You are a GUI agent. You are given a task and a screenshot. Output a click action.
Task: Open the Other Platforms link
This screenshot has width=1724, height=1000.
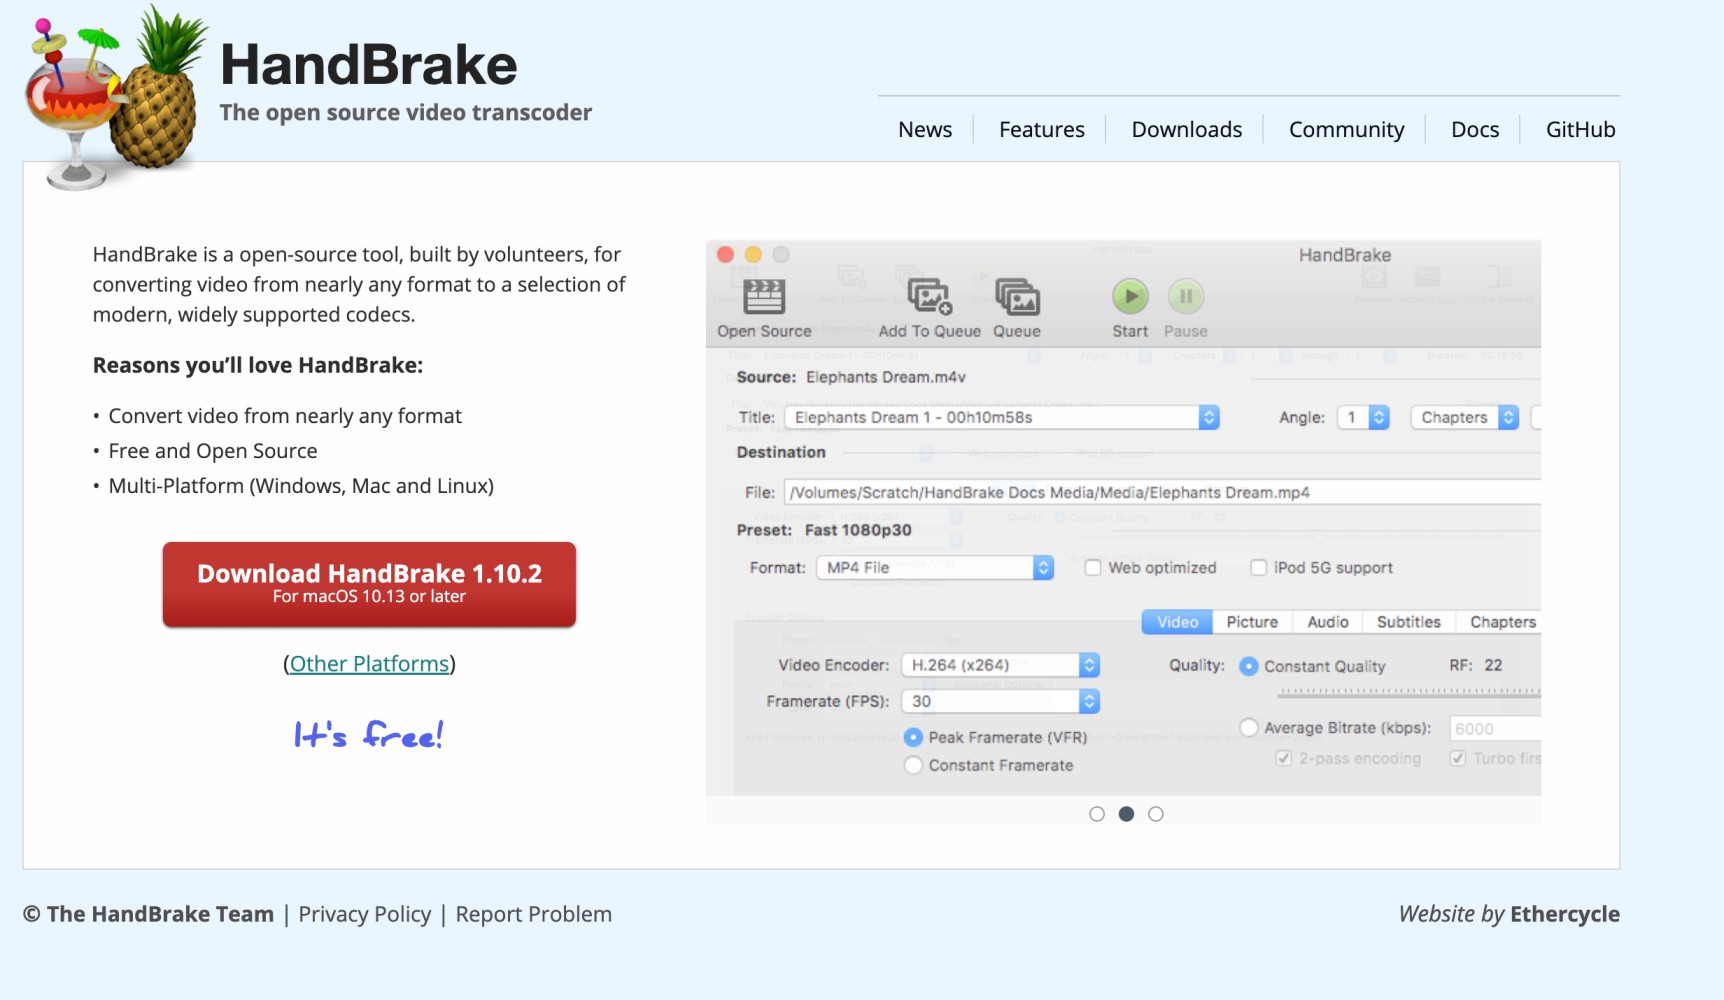pyautogui.click(x=369, y=663)
